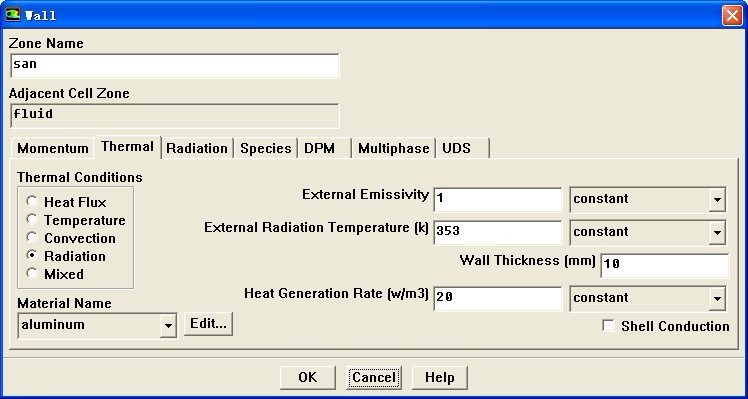Switch to the UDS tab
This screenshot has width=748, height=399.
point(462,148)
